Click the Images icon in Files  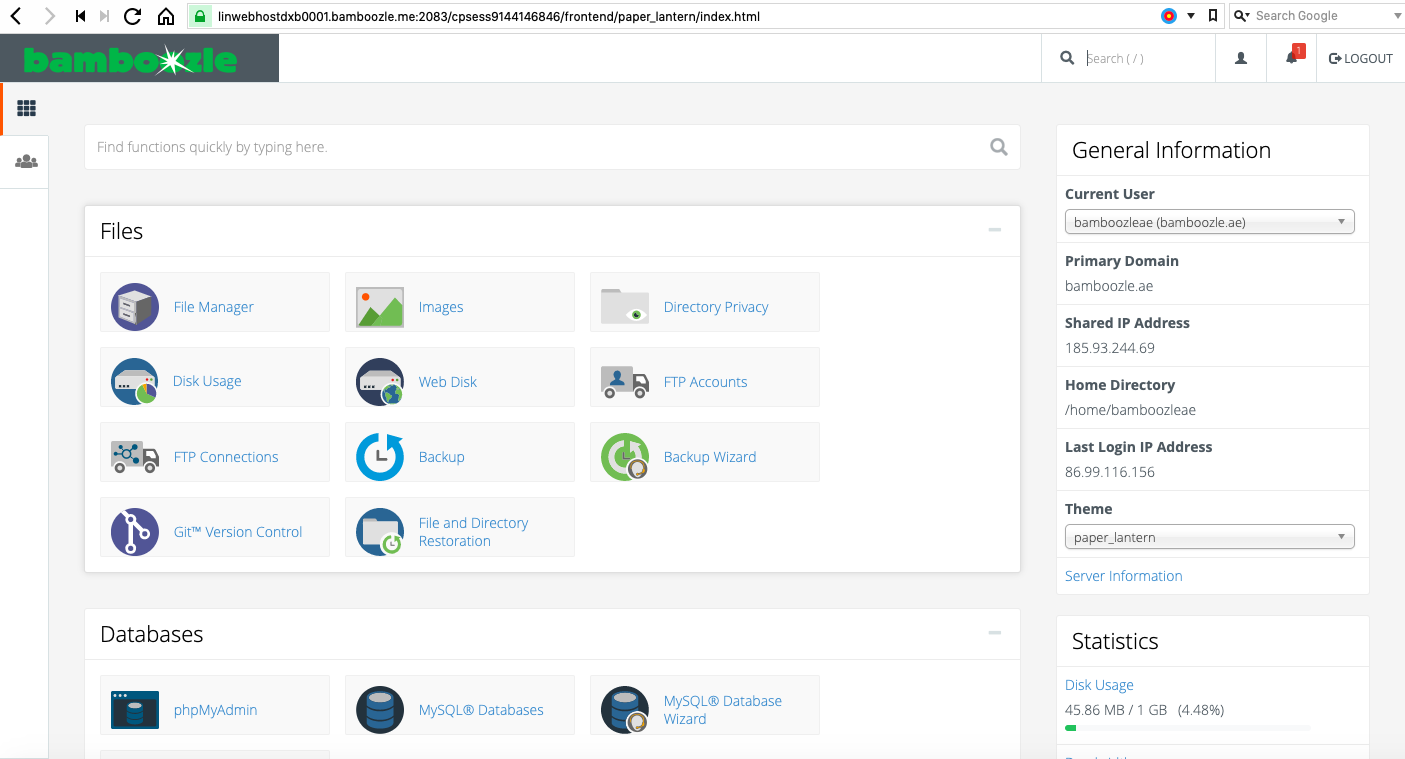pyautogui.click(x=380, y=307)
